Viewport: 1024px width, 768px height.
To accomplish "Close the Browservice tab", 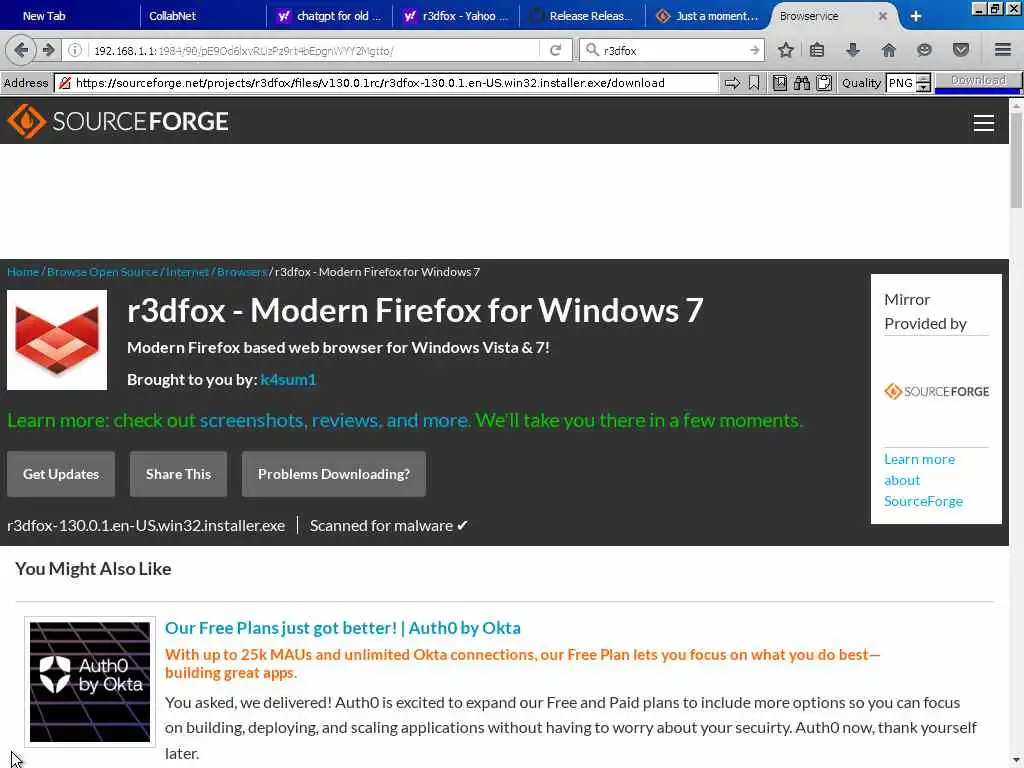I will 882,16.
